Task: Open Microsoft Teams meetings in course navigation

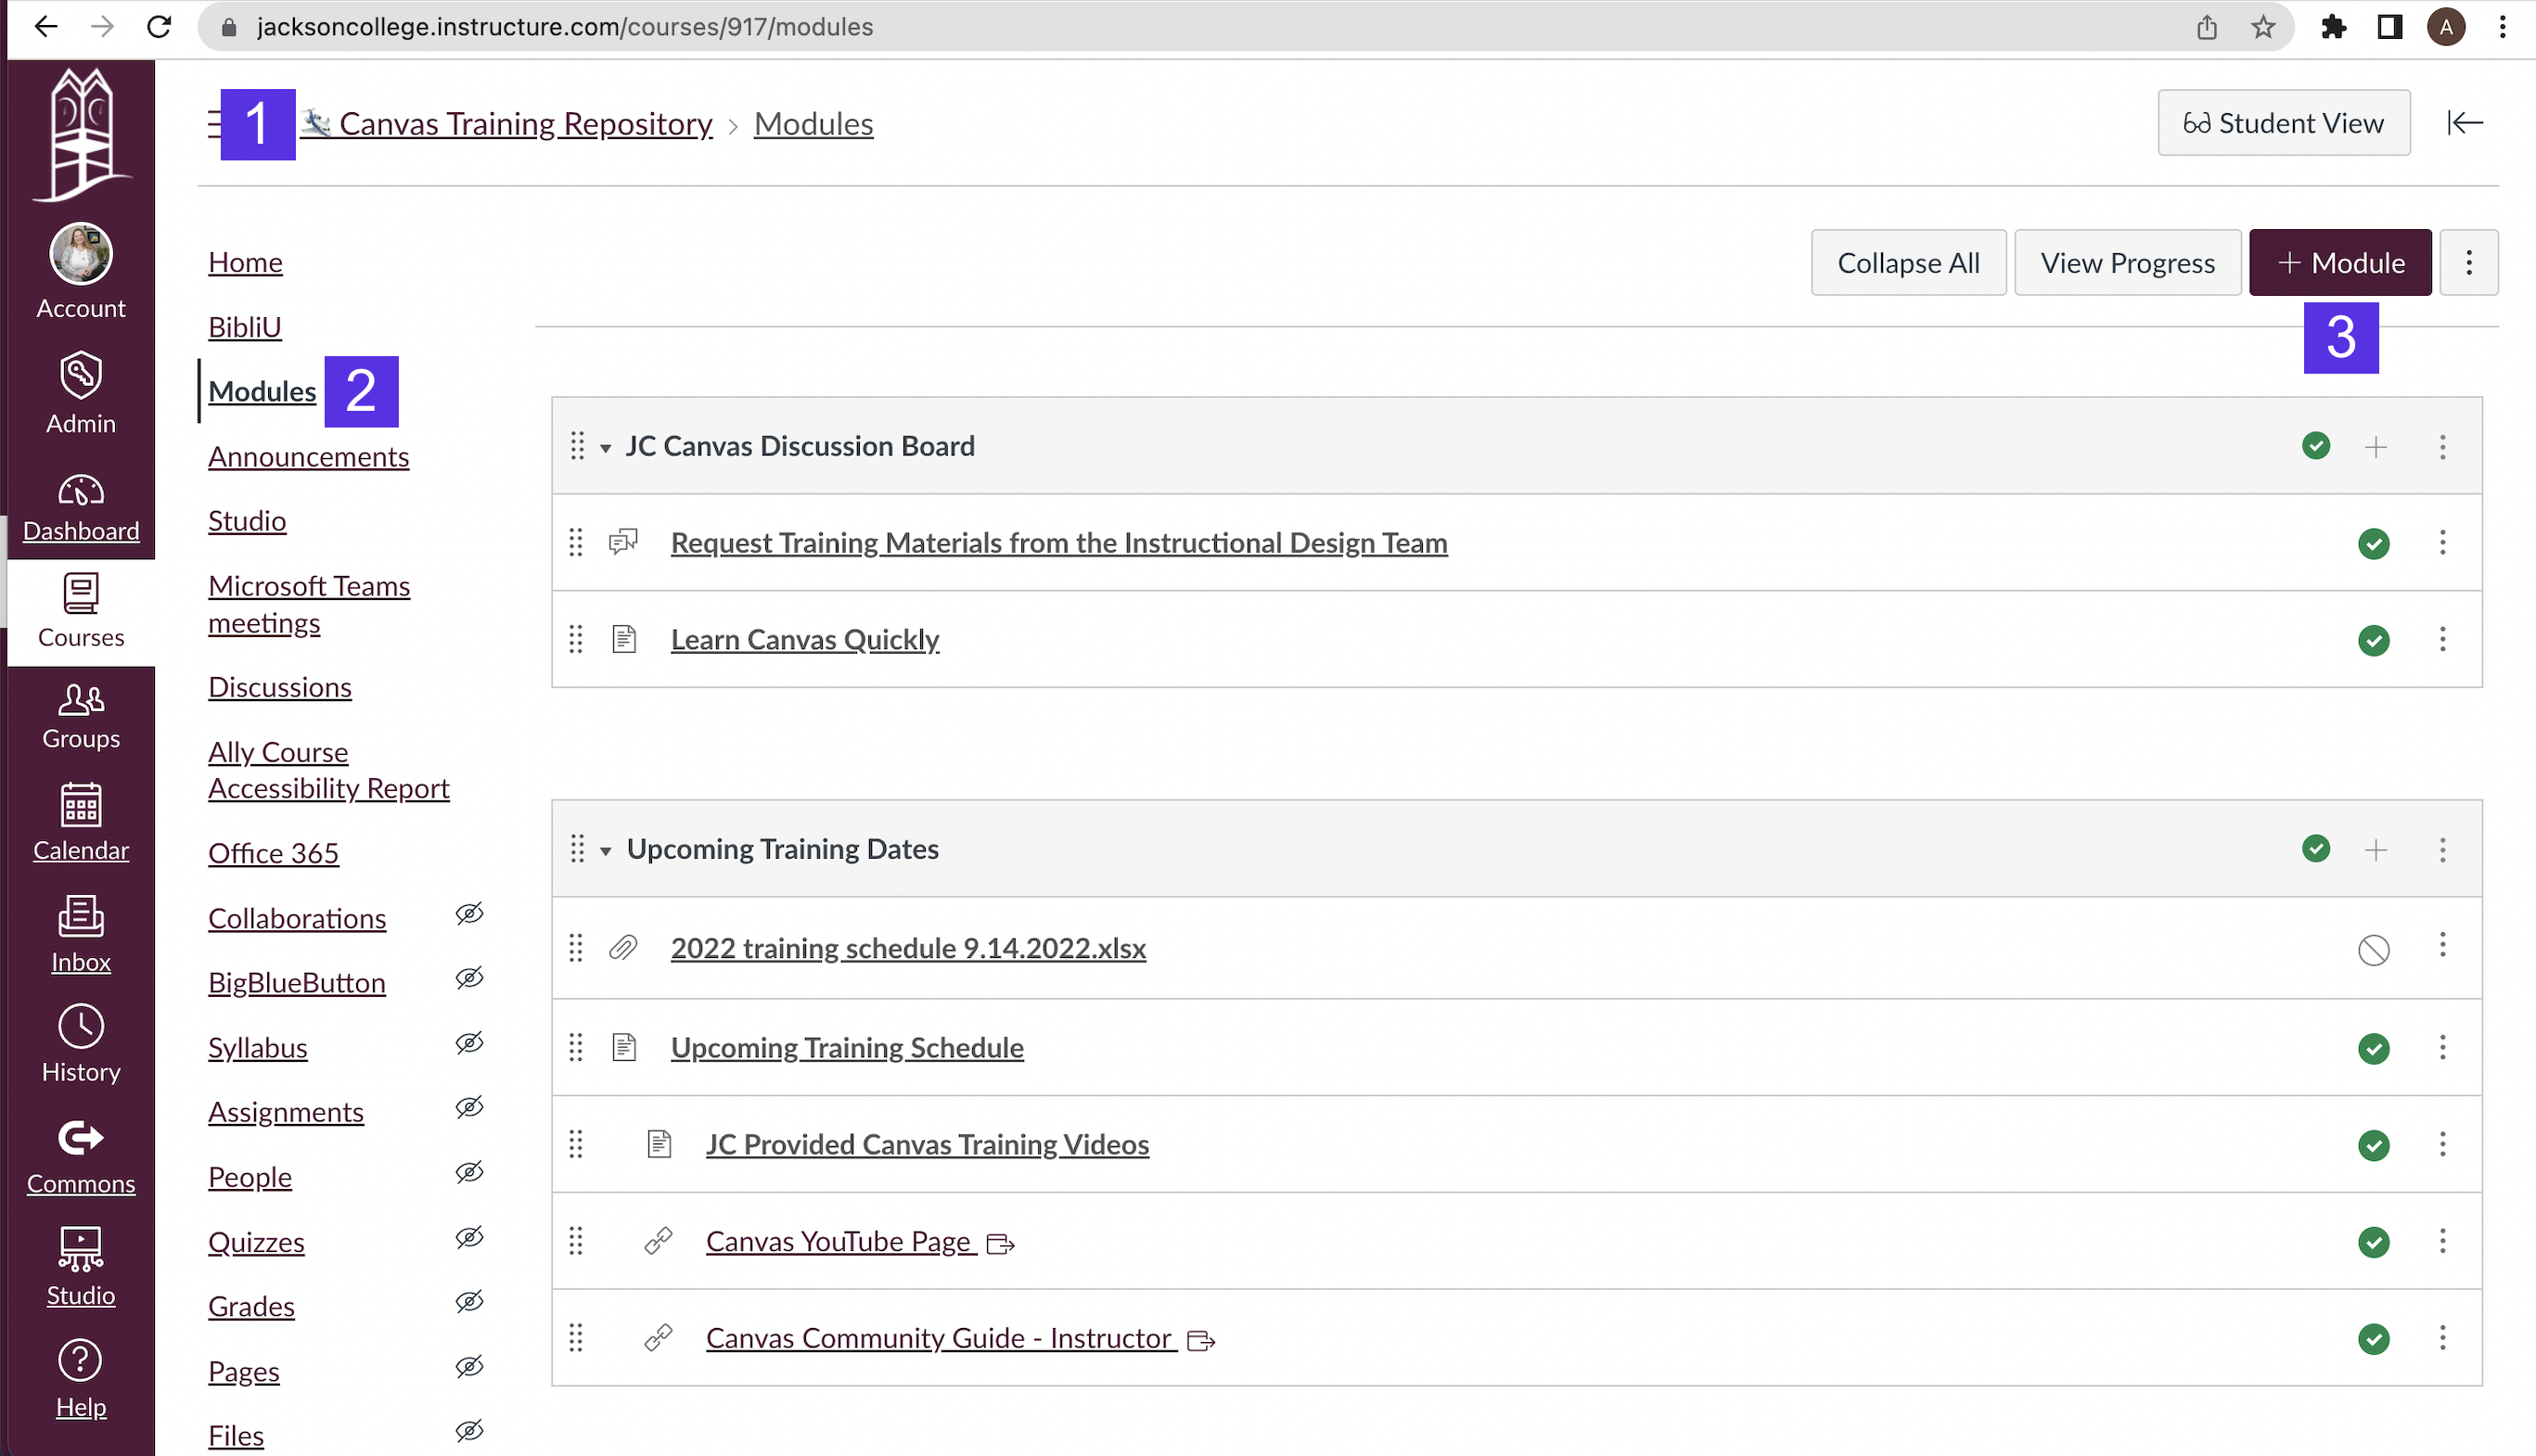Action: point(309,604)
